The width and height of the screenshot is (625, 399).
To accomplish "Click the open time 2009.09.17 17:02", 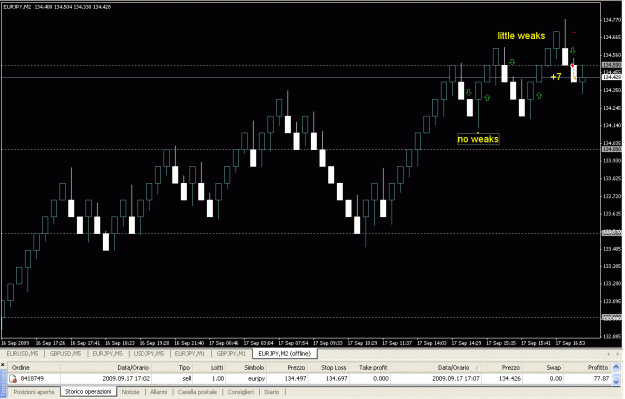I will pyautogui.click(x=126, y=379).
